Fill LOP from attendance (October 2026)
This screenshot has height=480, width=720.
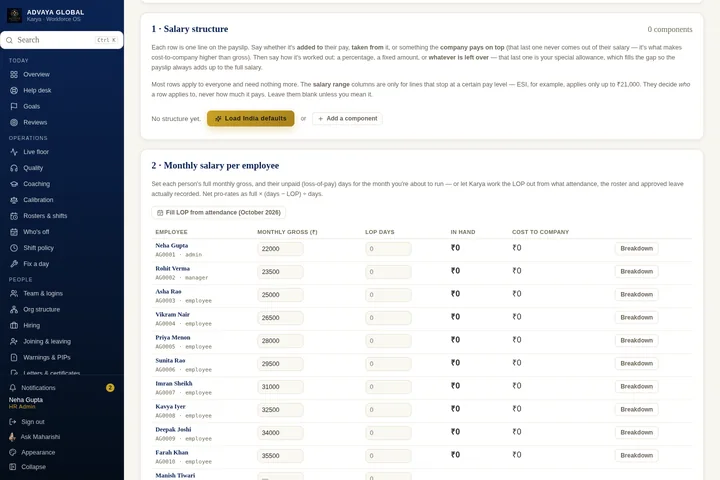coord(219,213)
